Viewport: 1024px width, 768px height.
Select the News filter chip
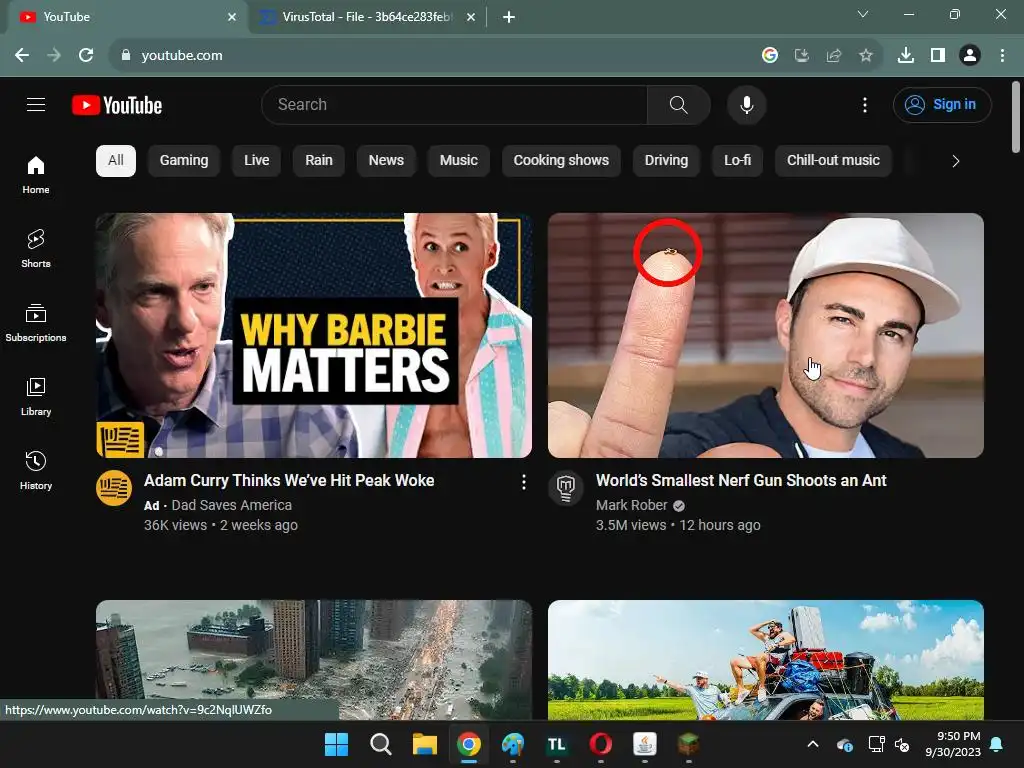[386, 161]
